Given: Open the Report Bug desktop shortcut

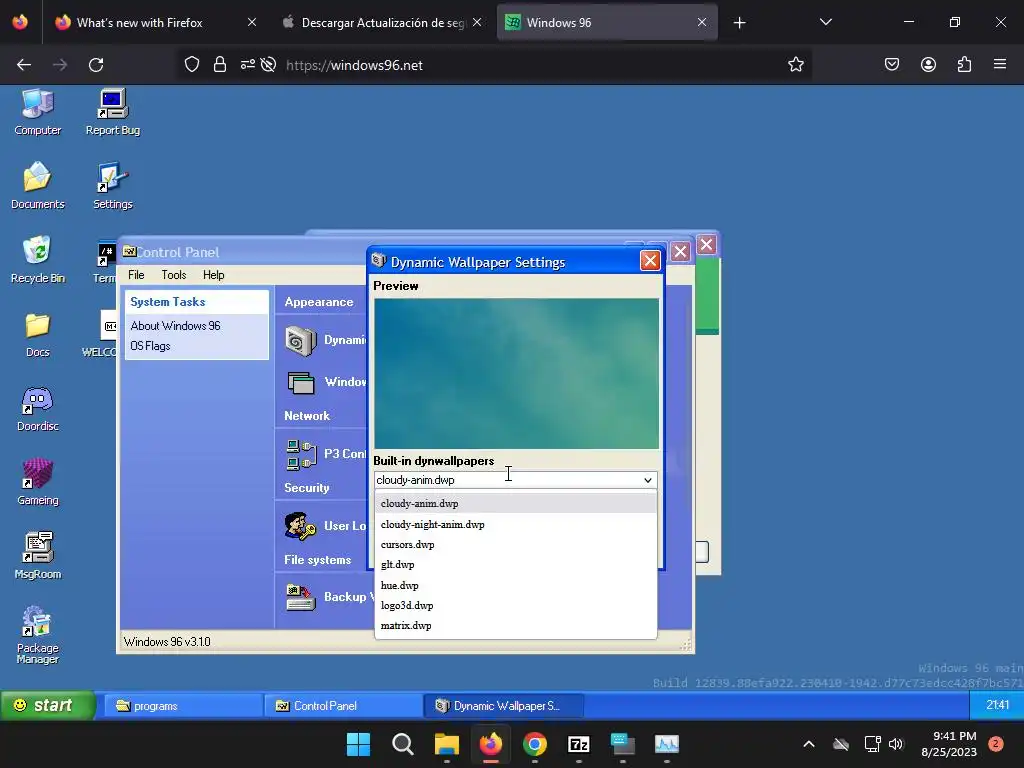Looking at the screenshot, I should (x=112, y=112).
